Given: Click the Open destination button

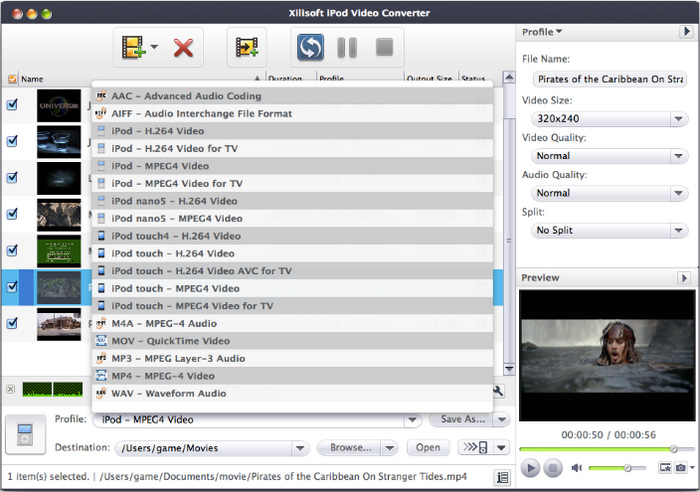Looking at the screenshot, I should tap(428, 447).
